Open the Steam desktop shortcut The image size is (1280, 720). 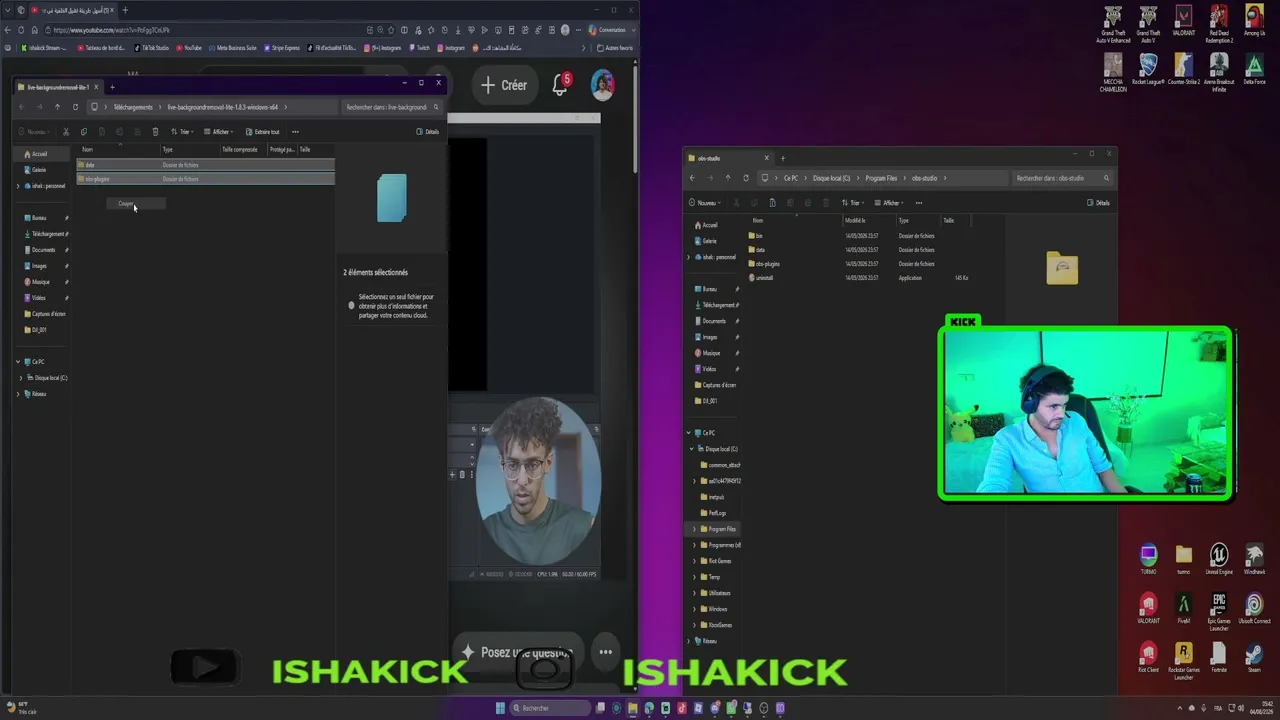point(1254,659)
